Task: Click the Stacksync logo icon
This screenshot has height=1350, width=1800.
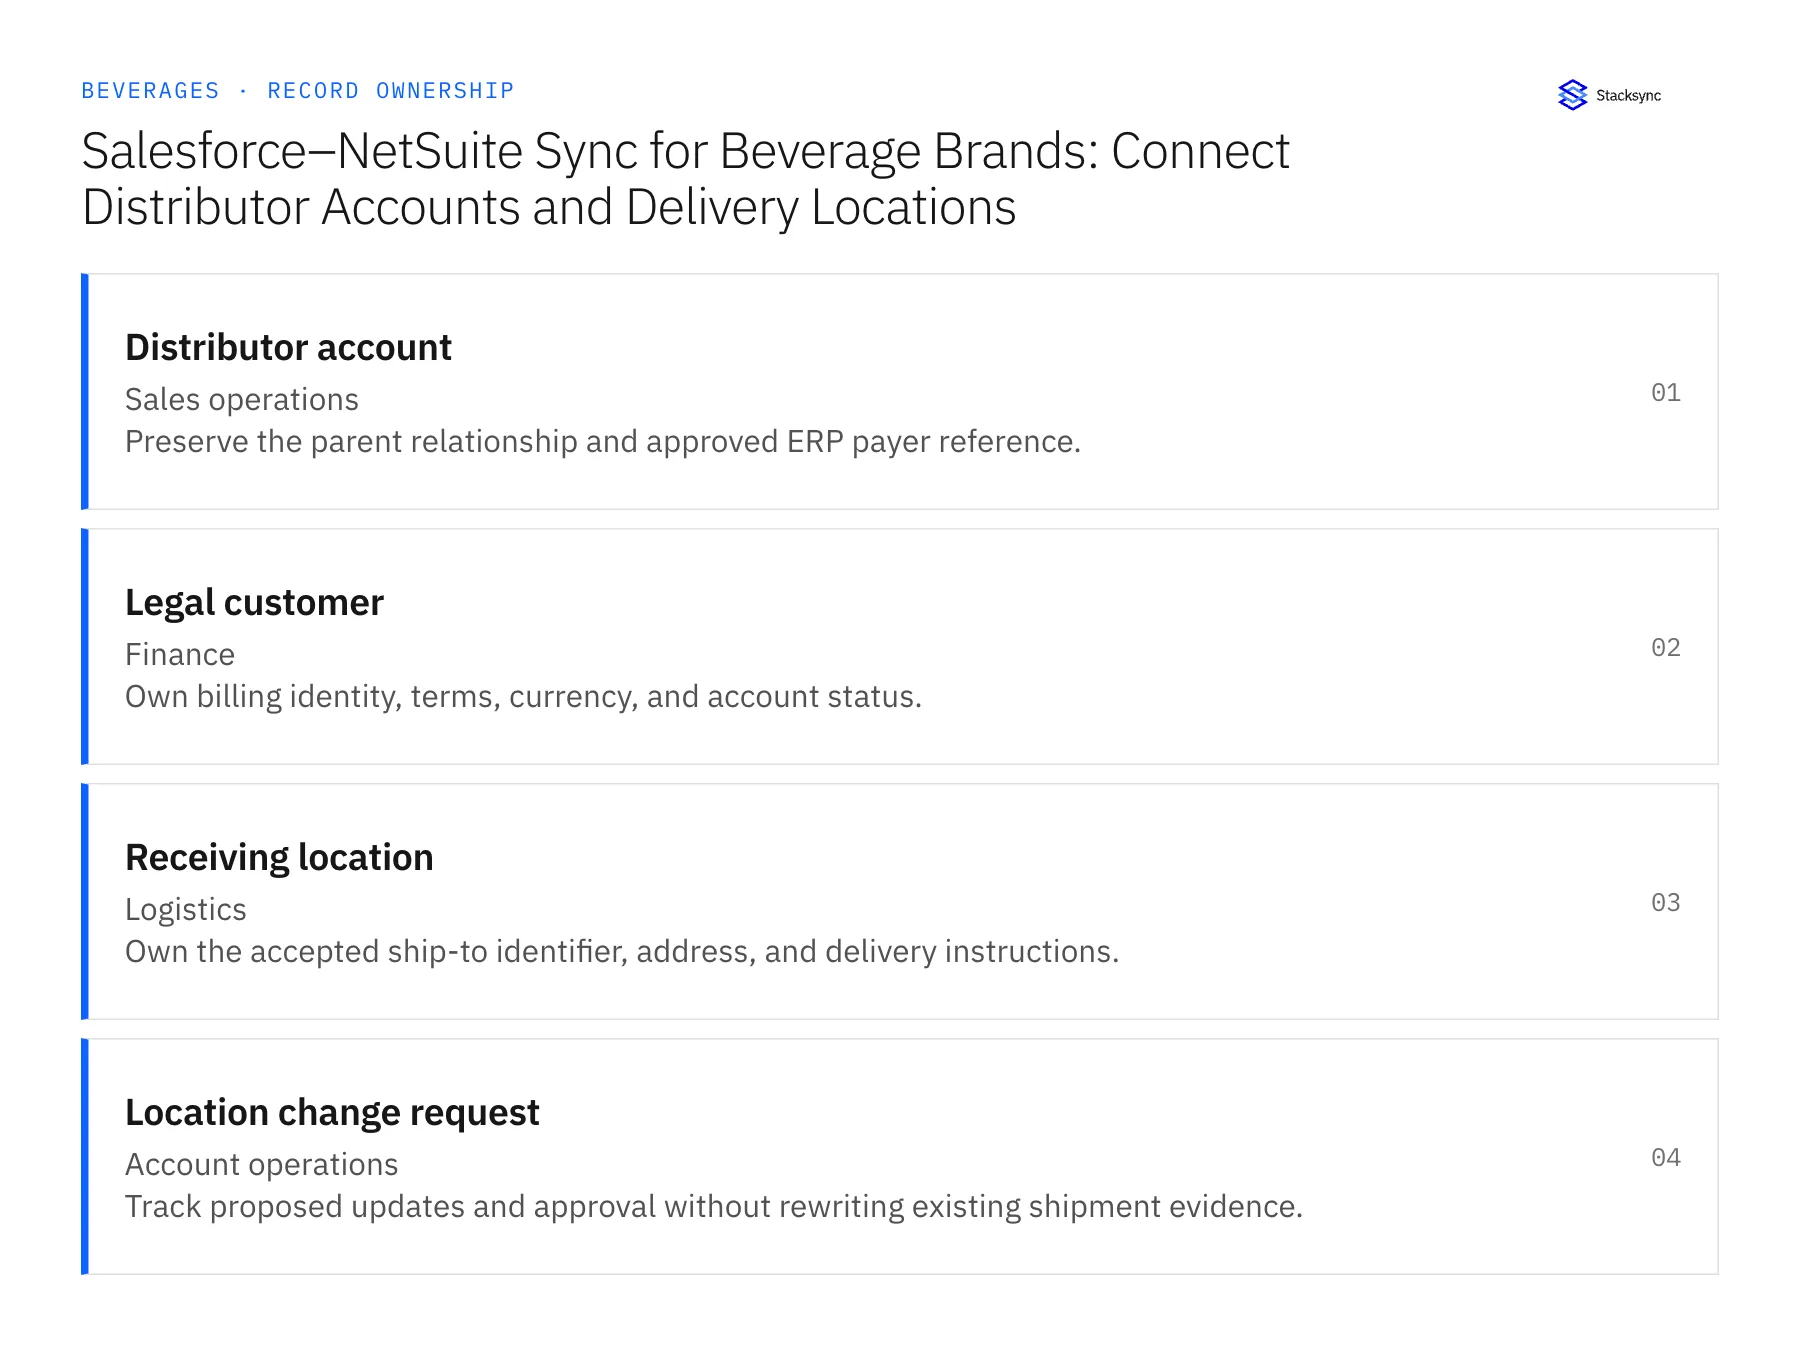Action: tap(1572, 95)
